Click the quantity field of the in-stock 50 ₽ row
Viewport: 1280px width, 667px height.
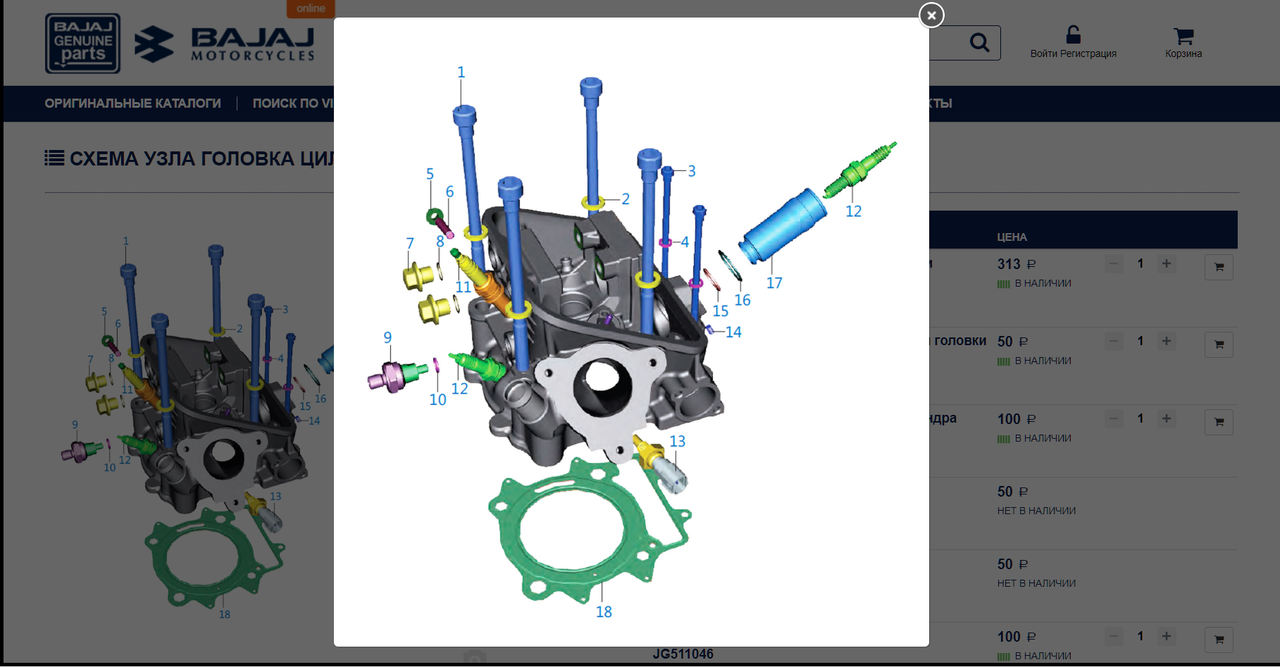click(x=1140, y=341)
